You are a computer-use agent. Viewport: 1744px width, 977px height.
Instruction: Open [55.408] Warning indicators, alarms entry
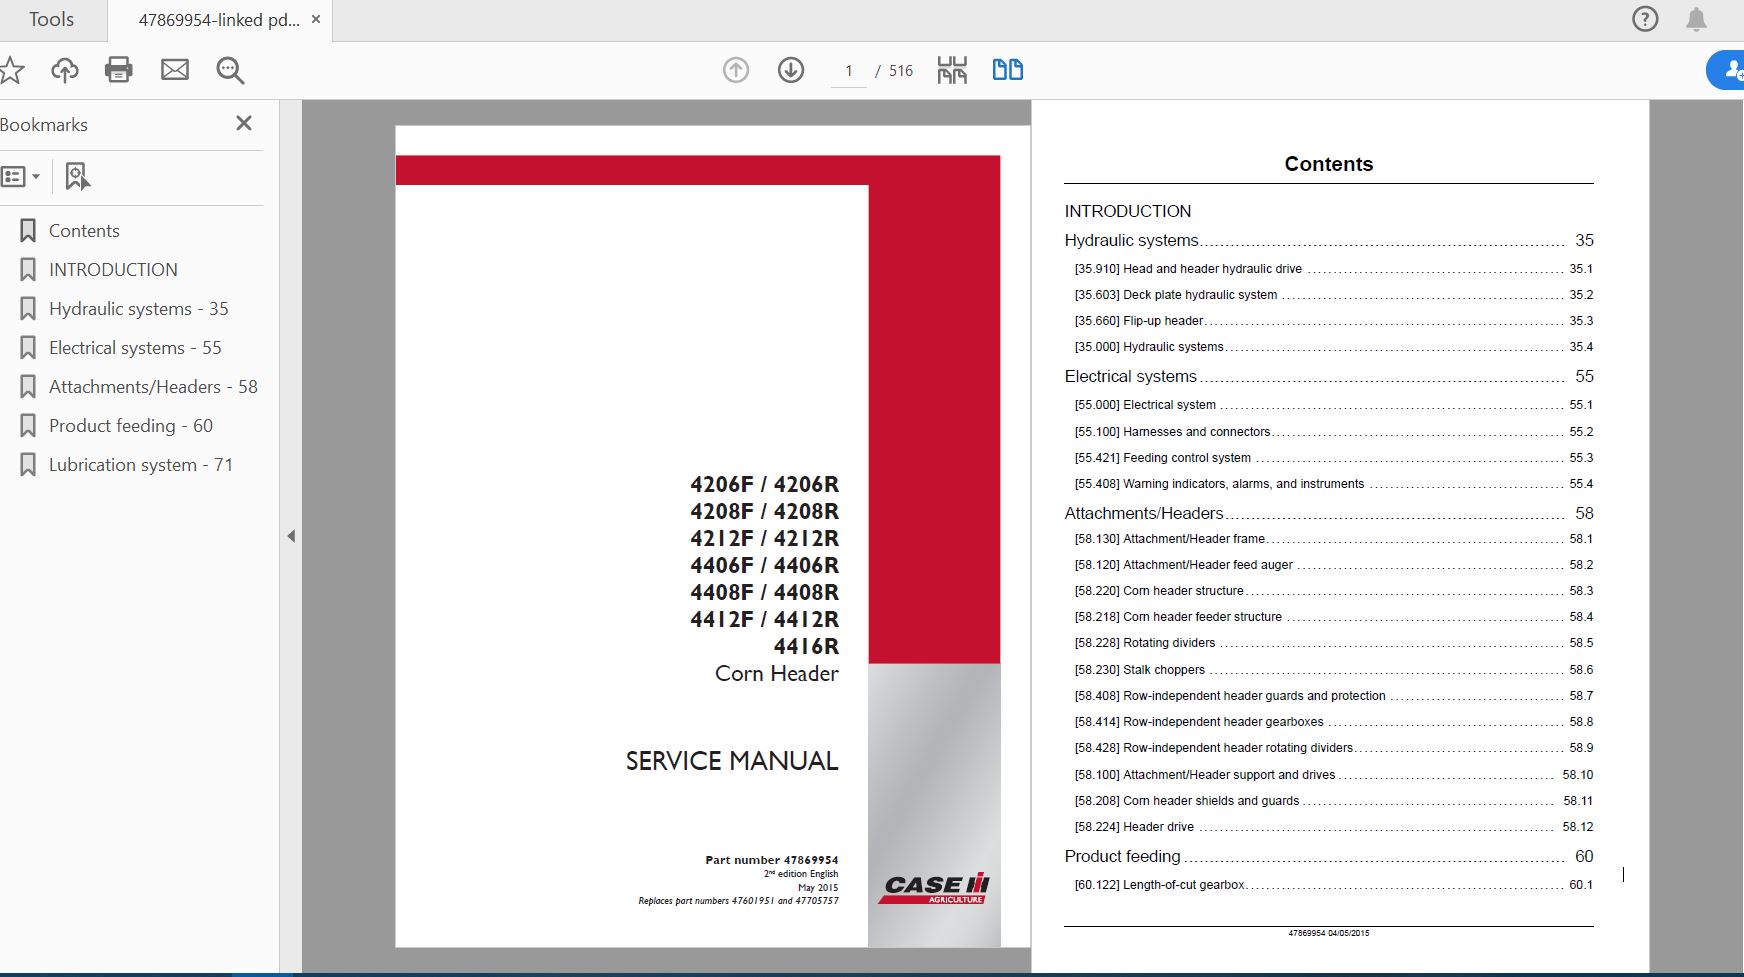click(1334, 484)
